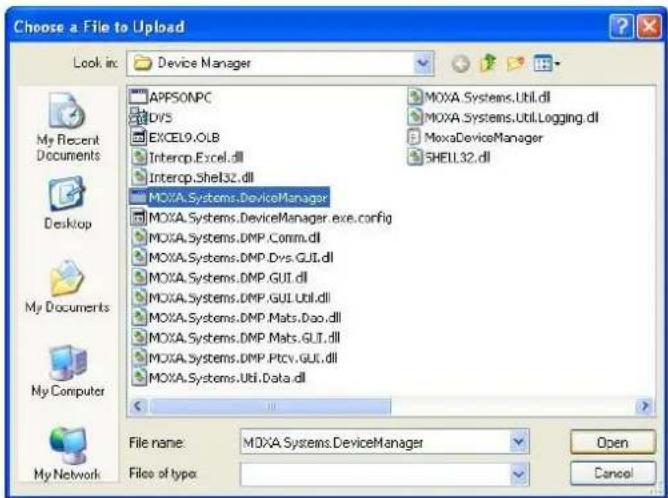Screen dimensions: 668x498
Task: Click the Back navigation arrow icon
Action: (461, 64)
